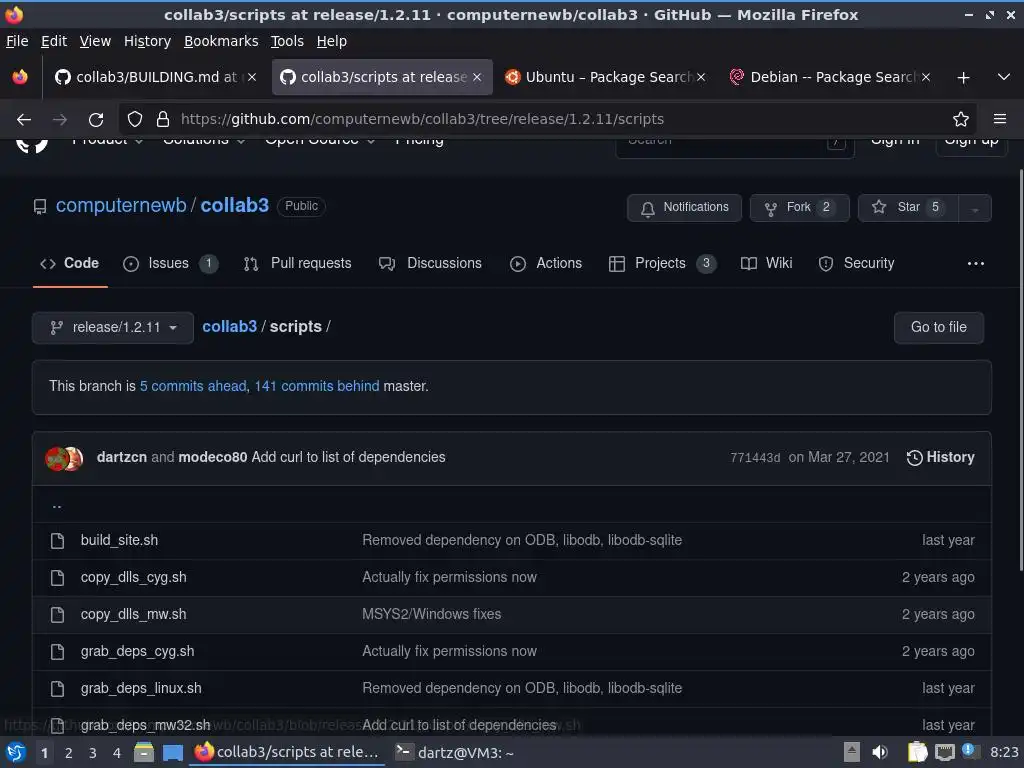
Task: Click the file icon beside build_site.sh
Action: pos(57,541)
